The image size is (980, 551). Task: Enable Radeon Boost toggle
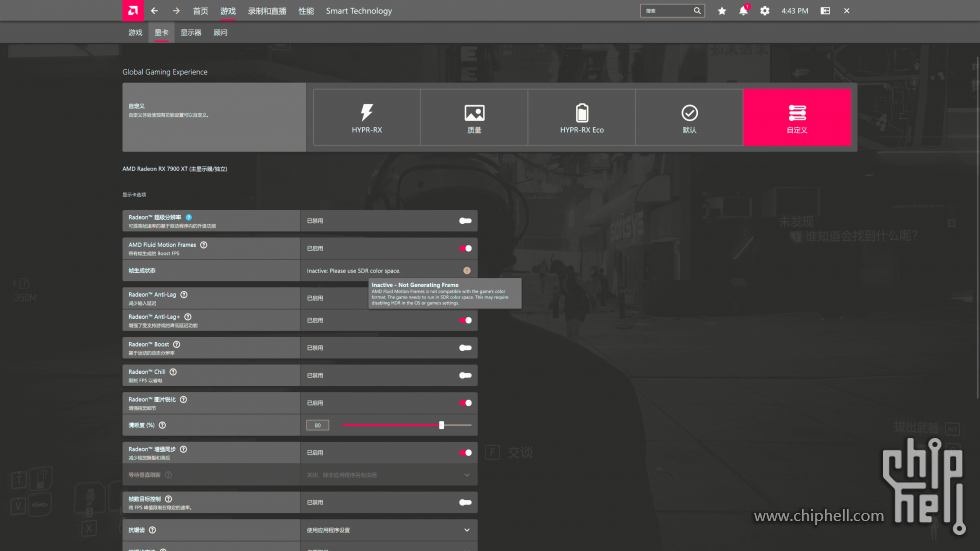(465, 347)
